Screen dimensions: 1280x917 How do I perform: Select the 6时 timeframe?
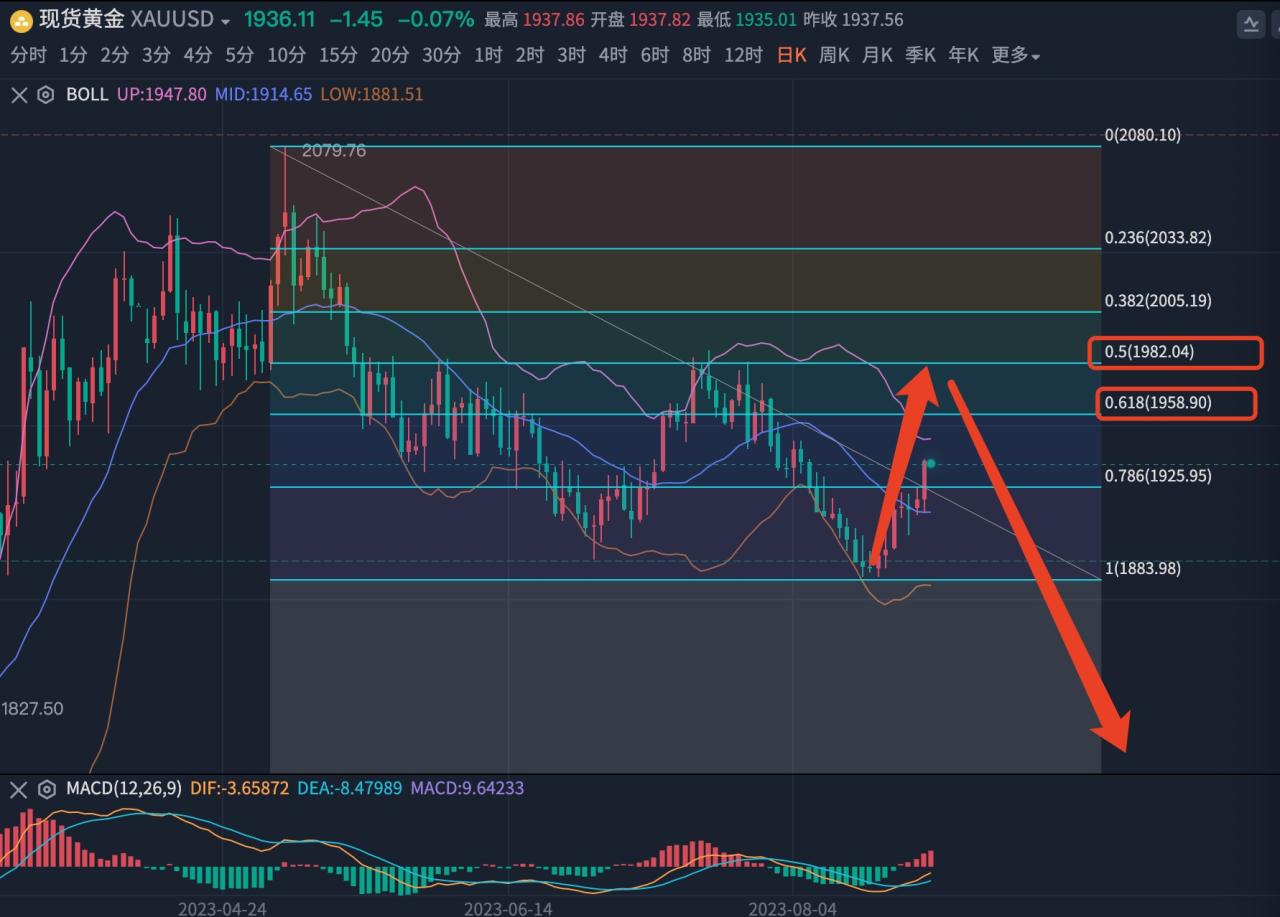pos(654,56)
